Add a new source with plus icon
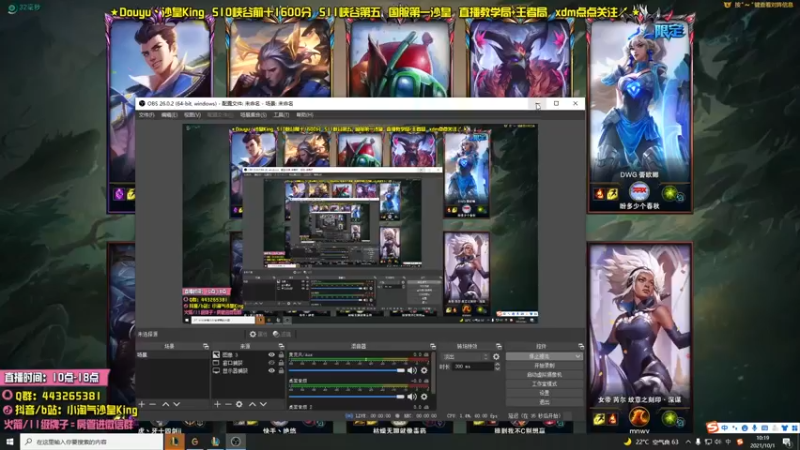The height and width of the screenshot is (450, 800). tap(217, 404)
